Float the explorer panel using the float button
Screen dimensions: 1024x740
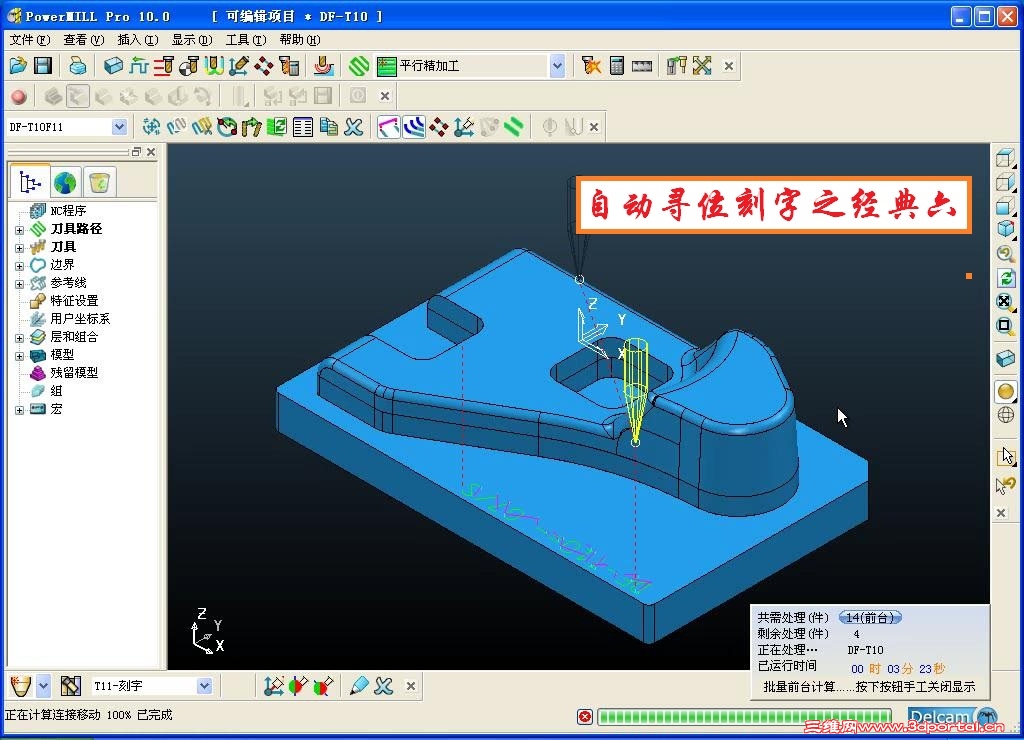[x=136, y=152]
